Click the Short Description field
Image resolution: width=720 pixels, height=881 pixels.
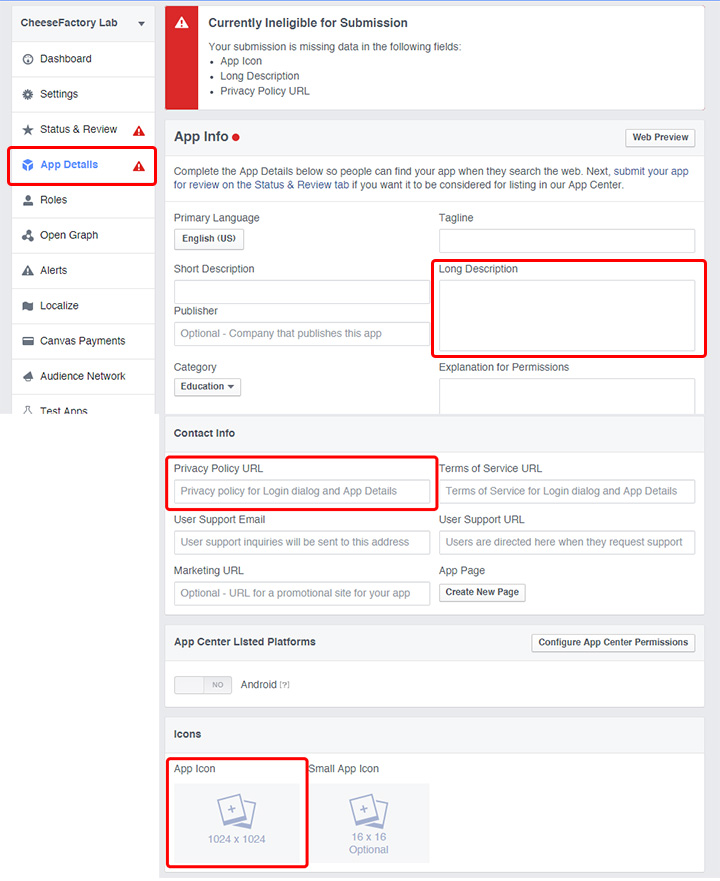pyautogui.click(x=302, y=292)
